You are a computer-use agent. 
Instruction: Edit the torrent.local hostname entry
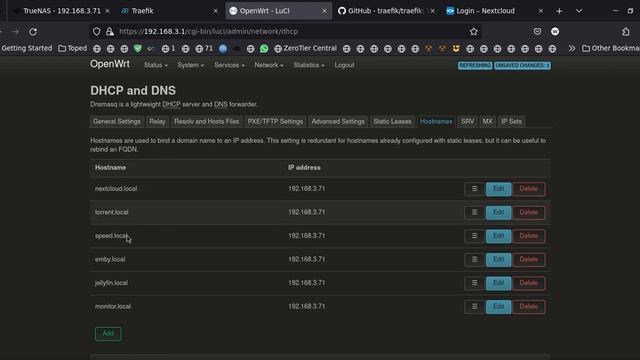pos(498,213)
